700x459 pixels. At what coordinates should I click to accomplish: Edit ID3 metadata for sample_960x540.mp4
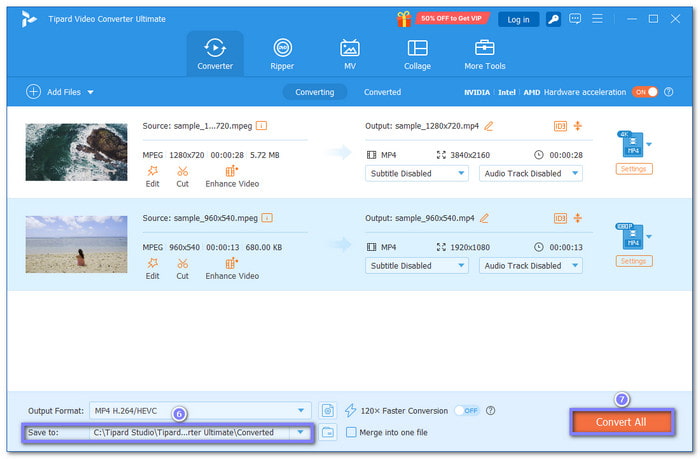pyautogui.click(x=560, y=218)
